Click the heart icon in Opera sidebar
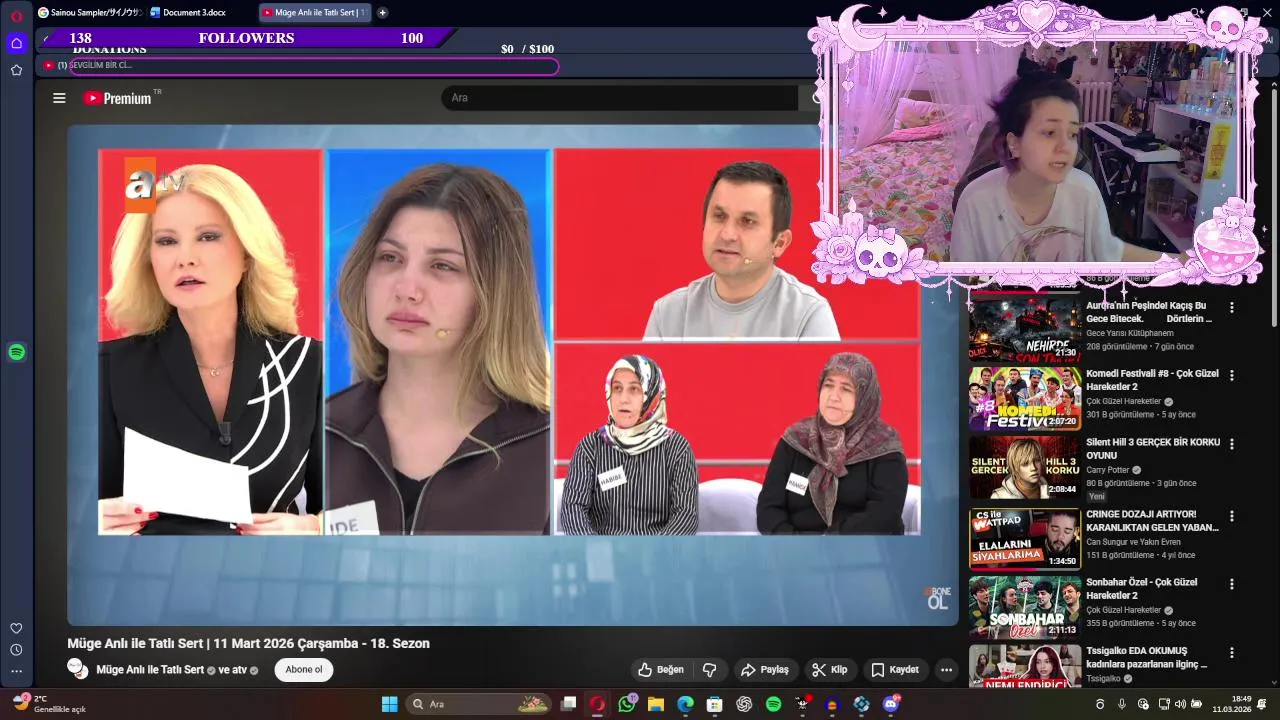The height and width of the screenshot is (720, 1280). pos(16,628)
